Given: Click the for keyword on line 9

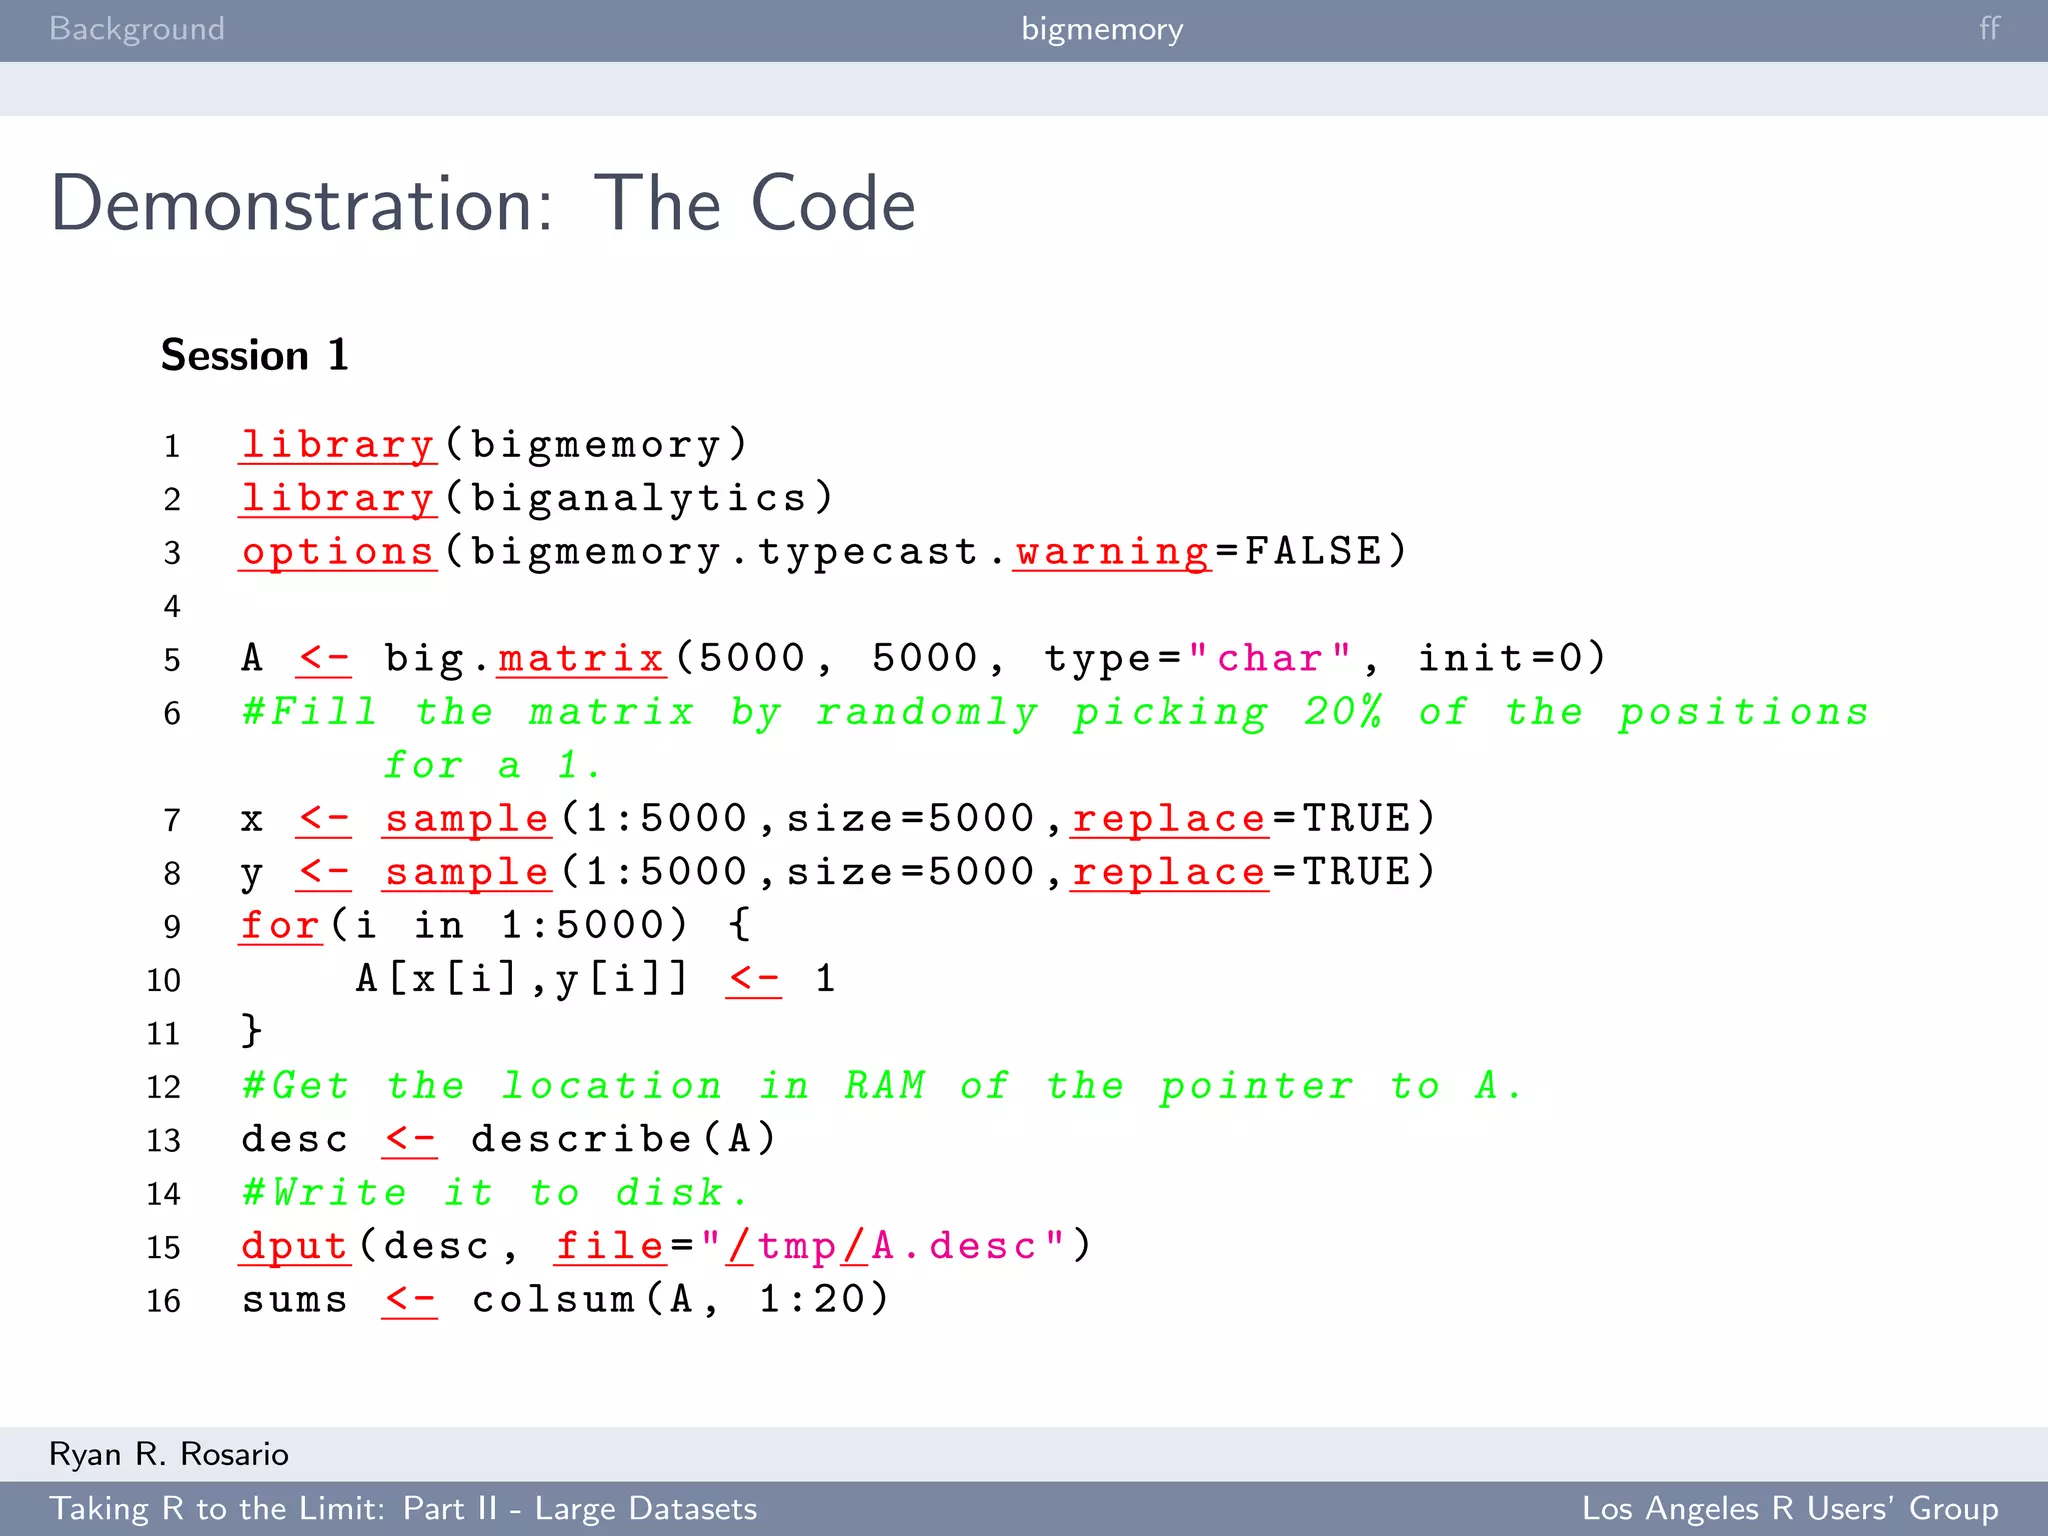Looking at the screenshot, I should click(x=281, y=925).
